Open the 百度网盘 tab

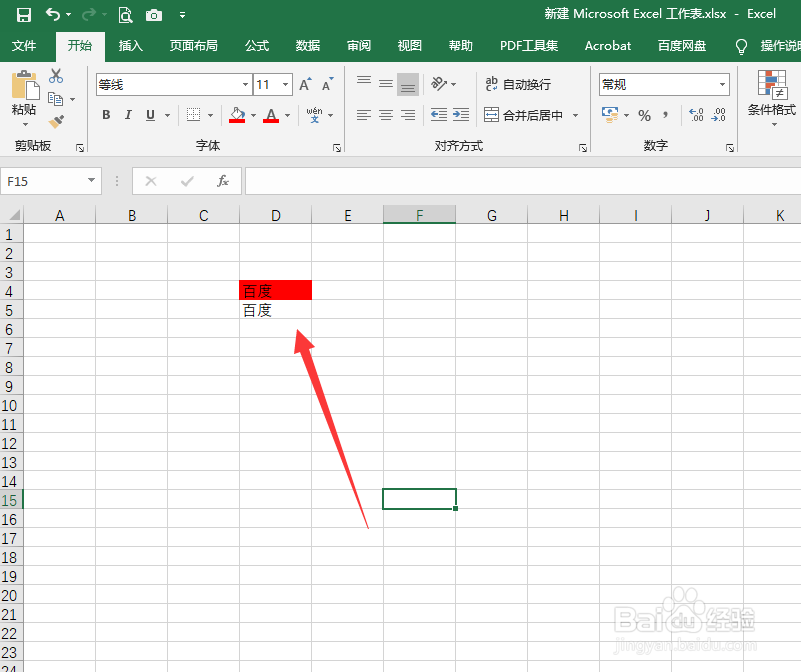pyautogui.click(x=682, y=46)
